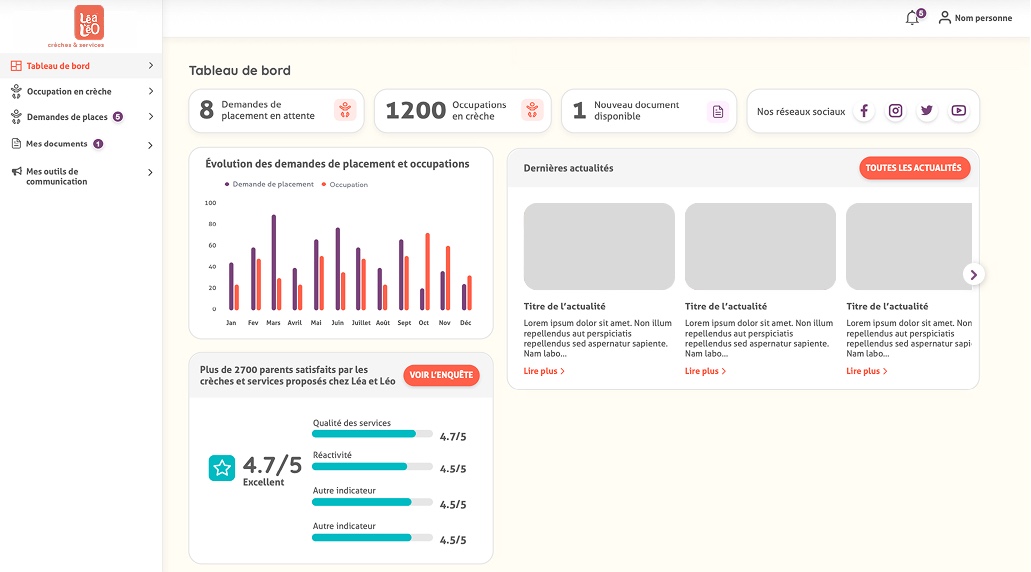1031x572 pixels.
Task: Click the icon in the Demandes de placement card
Action: 345,110
